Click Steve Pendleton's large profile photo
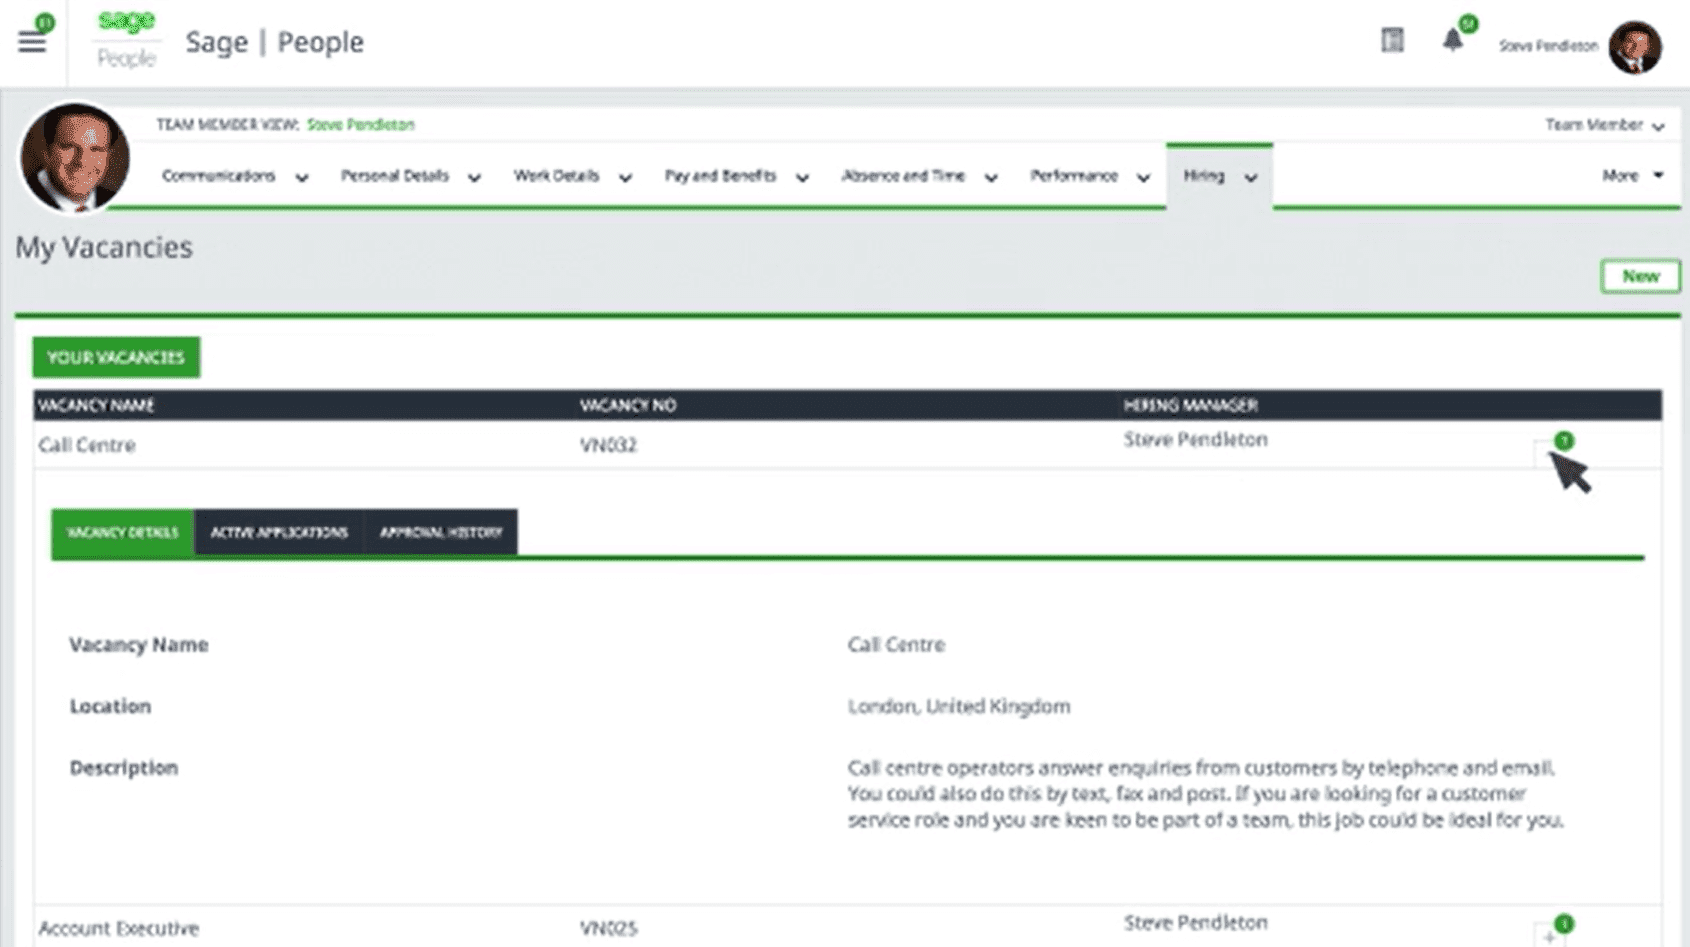 (x=75, y=158)
